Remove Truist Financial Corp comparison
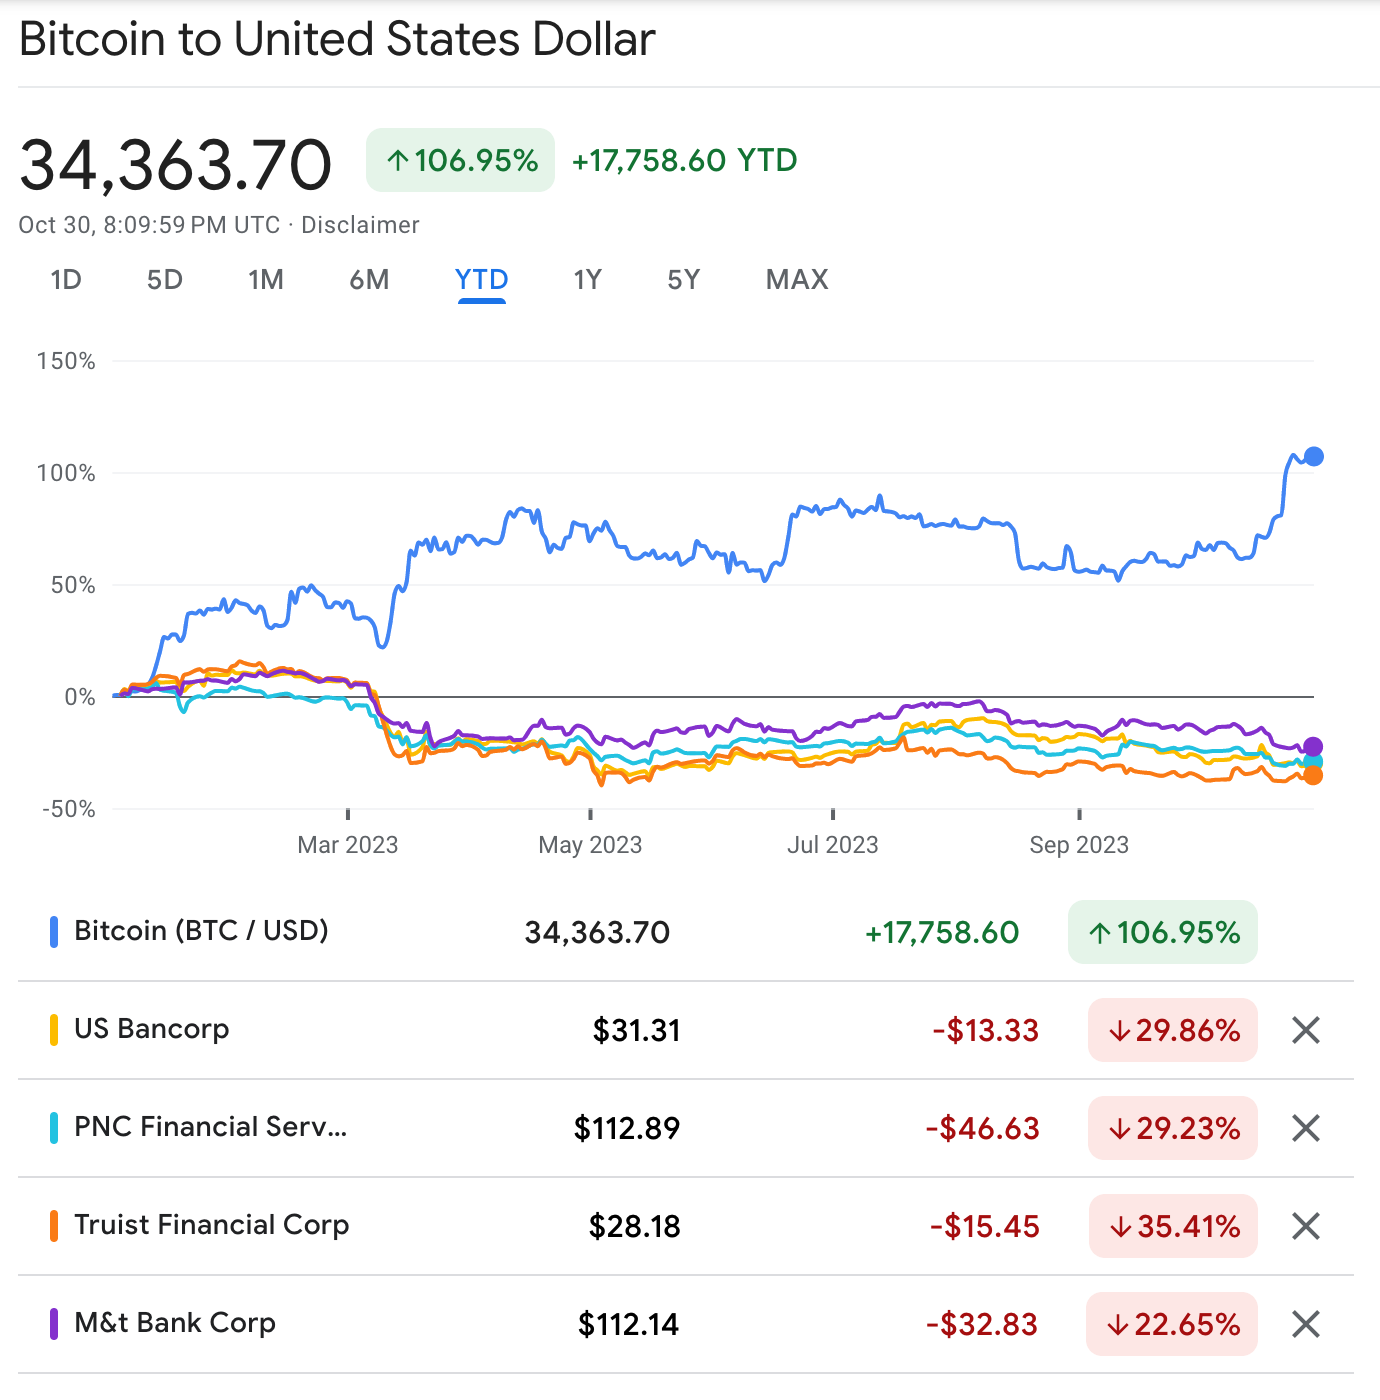Image resolution: width=1380 pixels, height=1400 pixels. tap(1306, 1226)
